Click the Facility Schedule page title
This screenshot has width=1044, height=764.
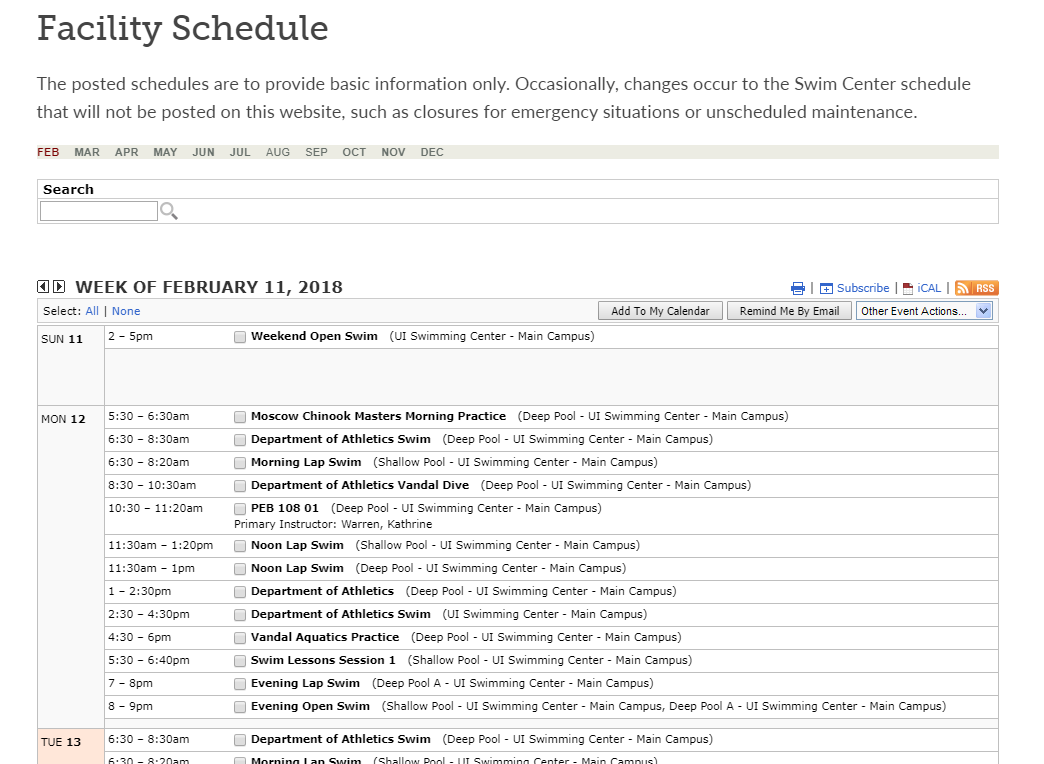(x=182, y=29)
